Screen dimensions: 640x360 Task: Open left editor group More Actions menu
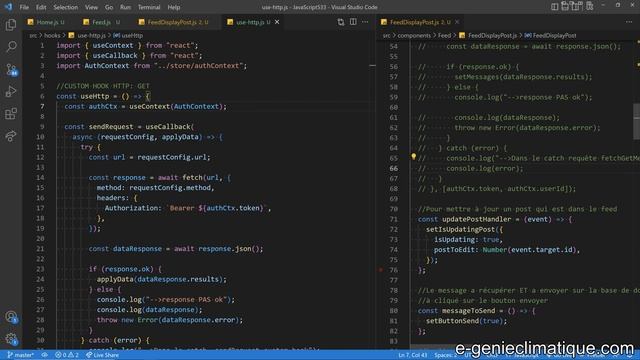[365, 22]
